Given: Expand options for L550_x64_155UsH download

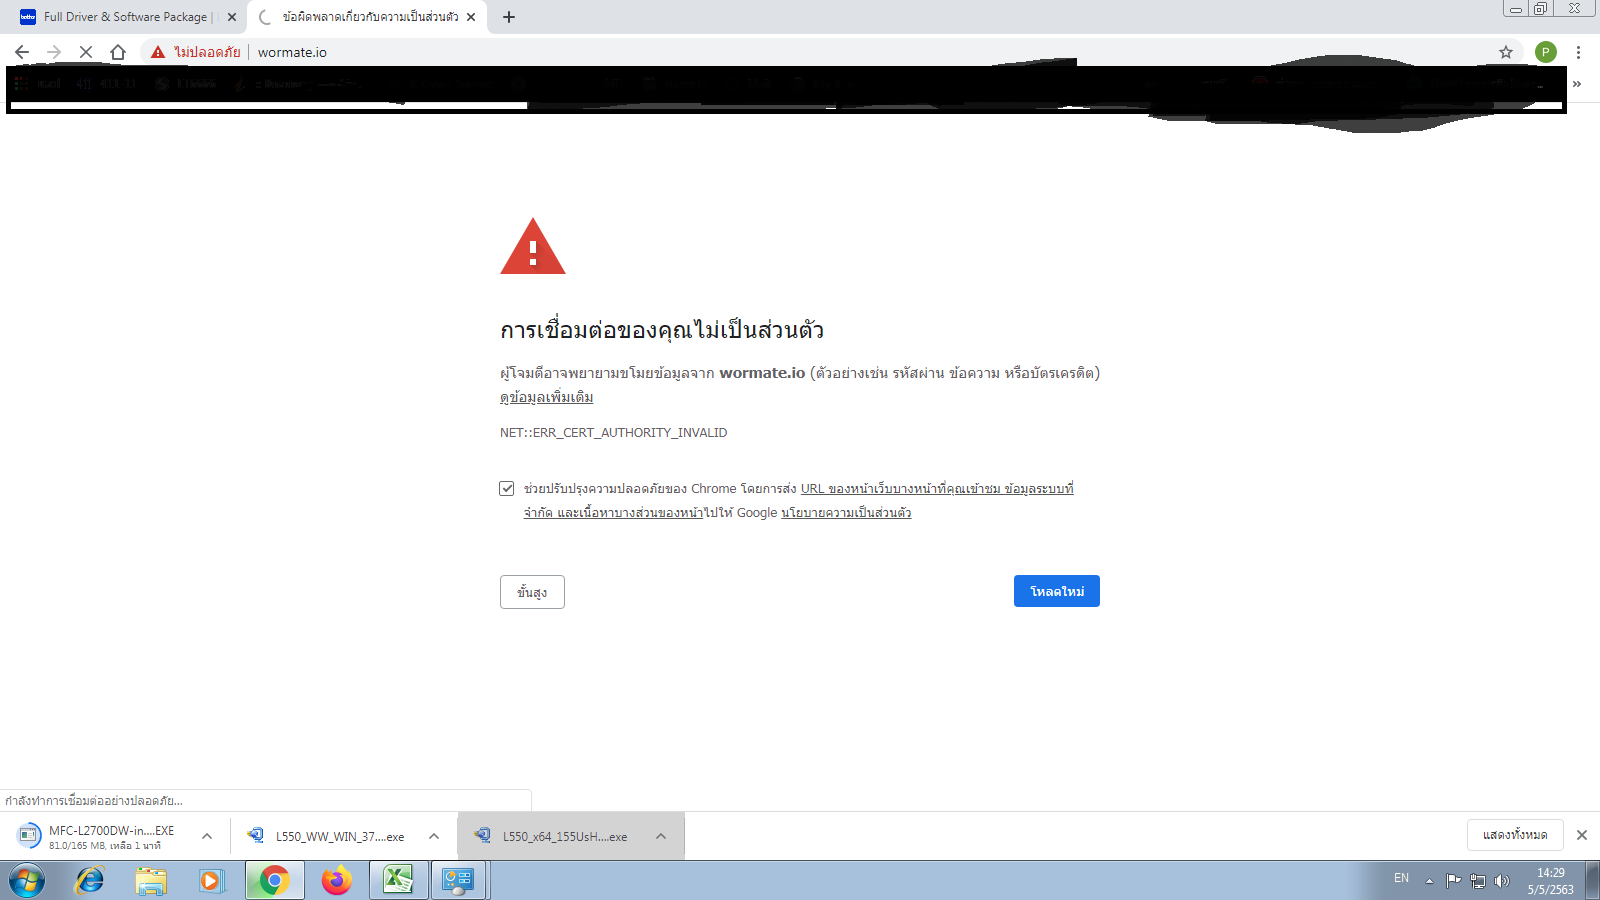Looking at the screenshot, I should (661, 836).
